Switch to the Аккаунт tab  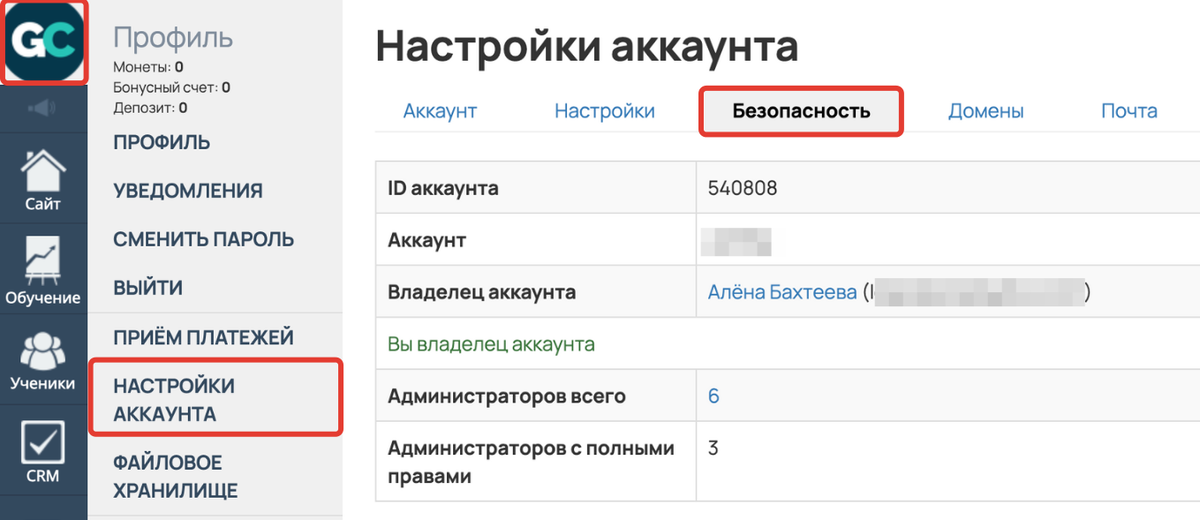440,111
